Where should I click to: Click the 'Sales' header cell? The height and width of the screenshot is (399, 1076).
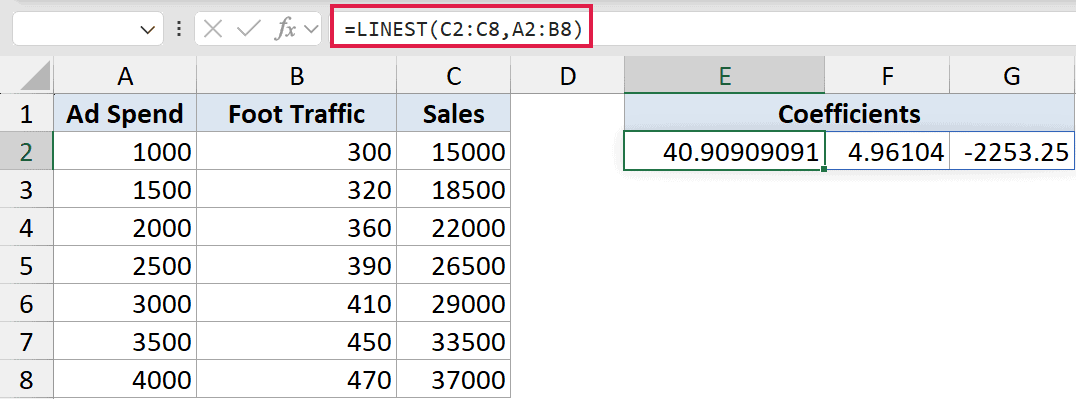pyautogui.click(x=454, y=113)
